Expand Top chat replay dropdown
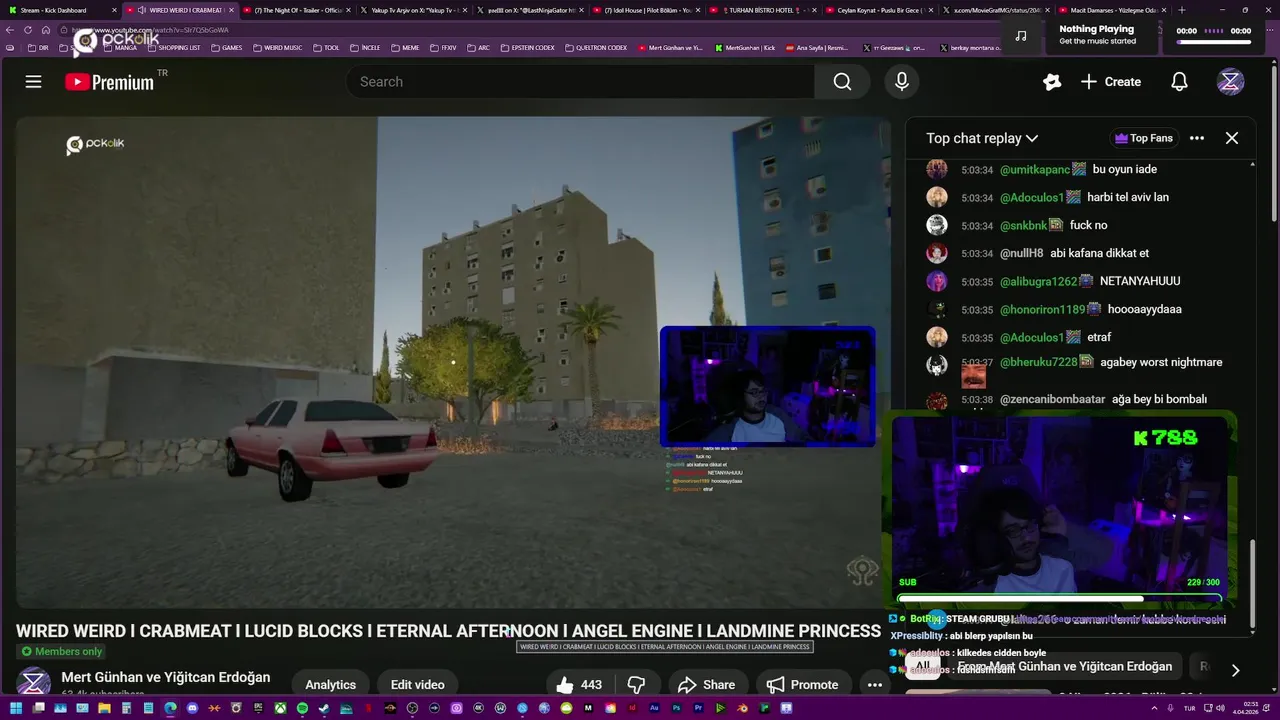 (982, 138)
